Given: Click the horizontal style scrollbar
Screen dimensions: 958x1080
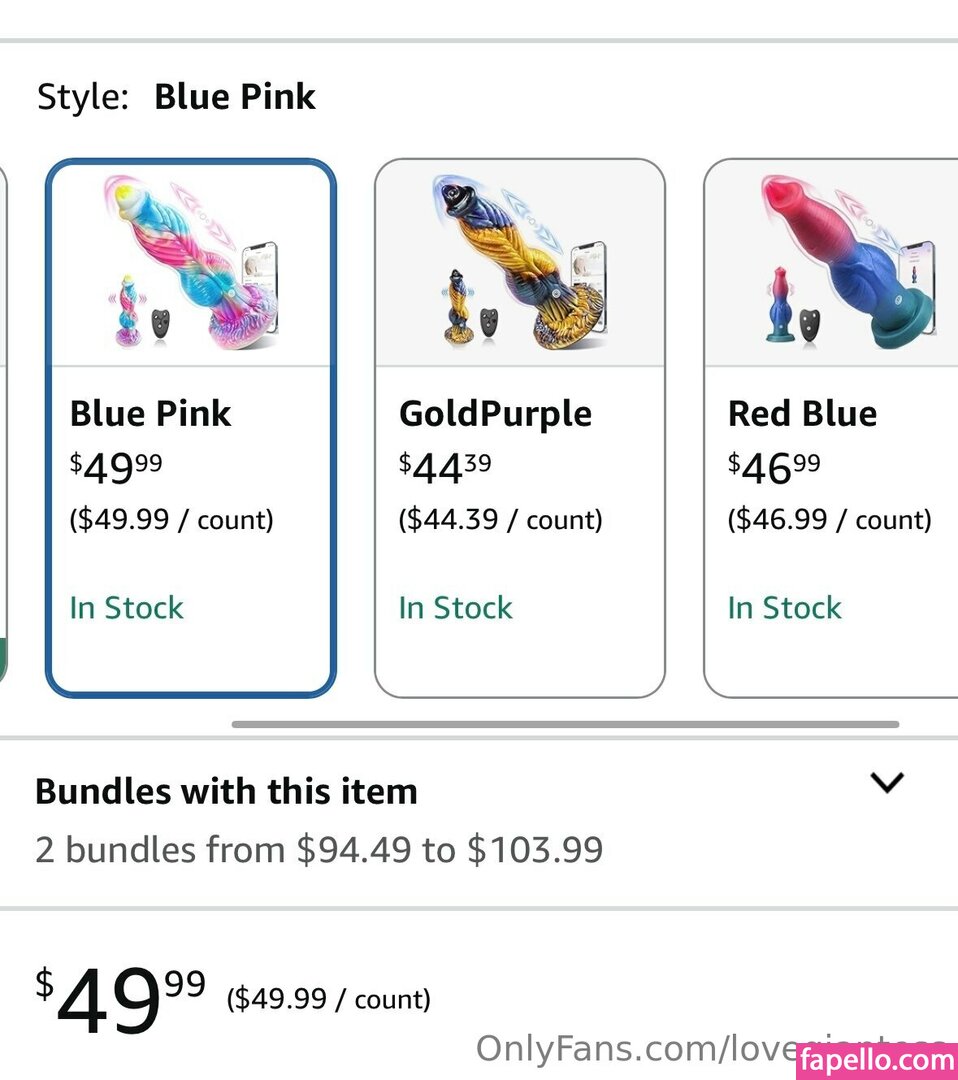Looking at the screenshot, I should (565, 724).
